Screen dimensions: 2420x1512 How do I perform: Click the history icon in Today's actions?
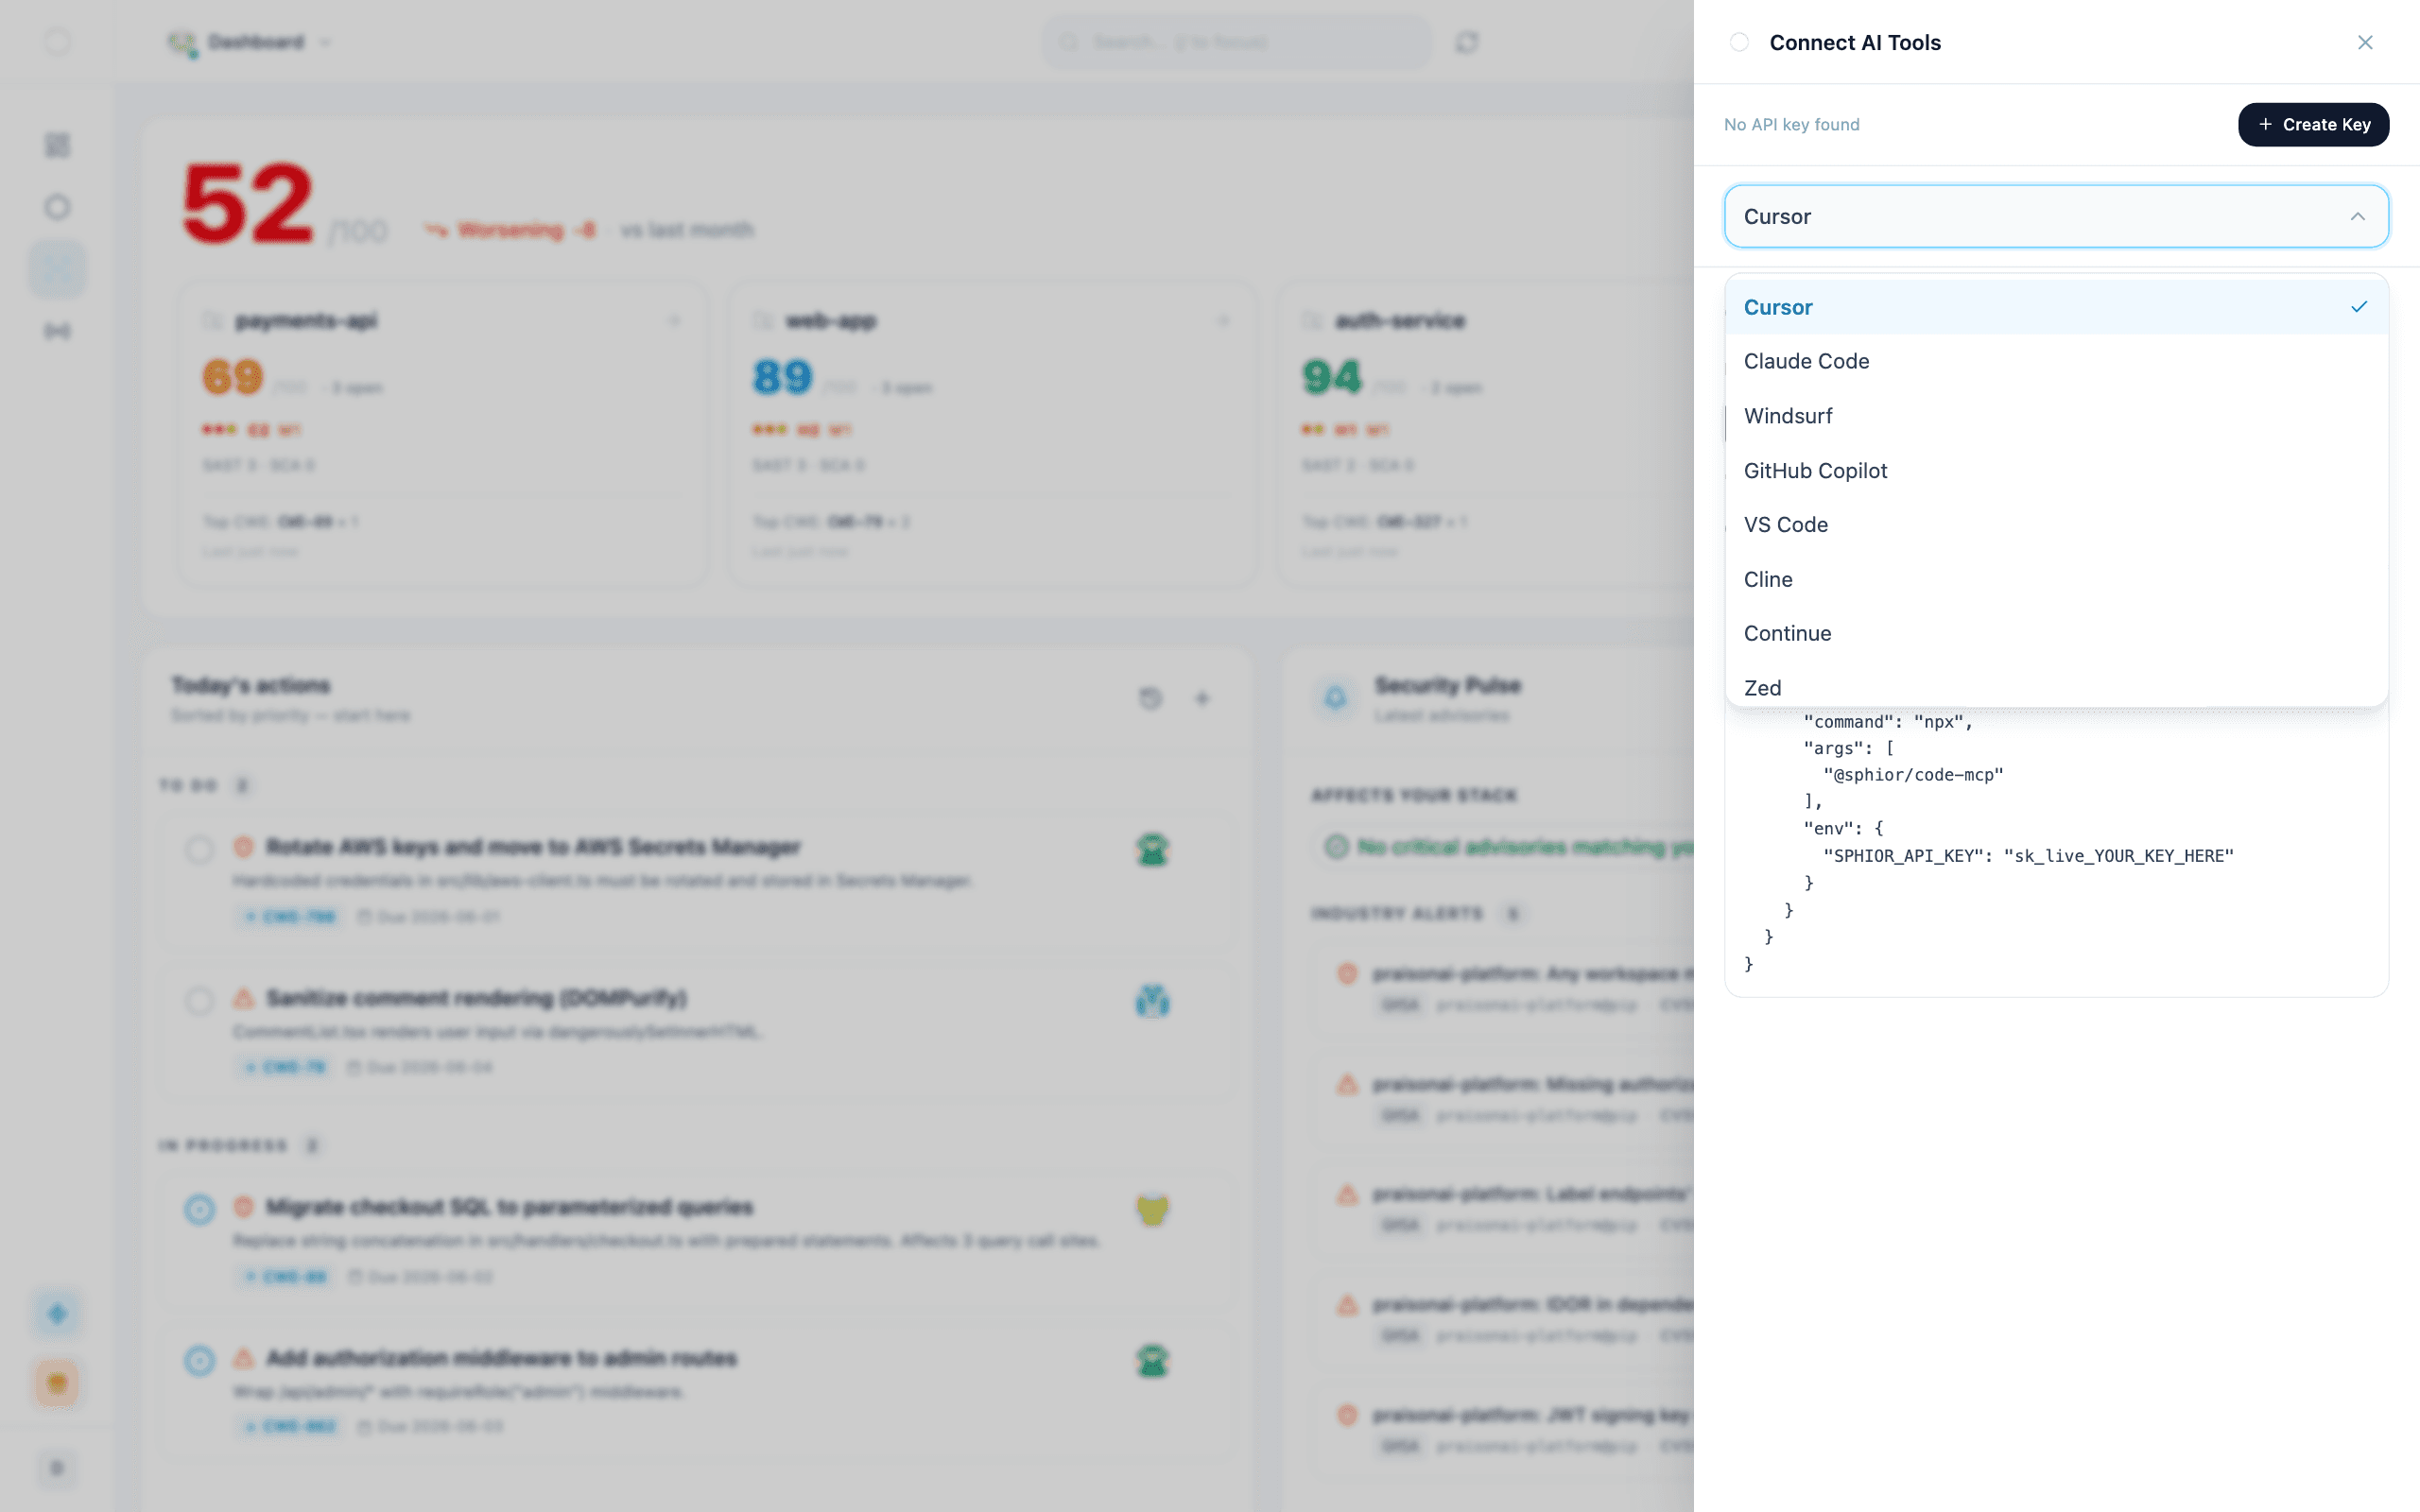(x=1150, y=698)
